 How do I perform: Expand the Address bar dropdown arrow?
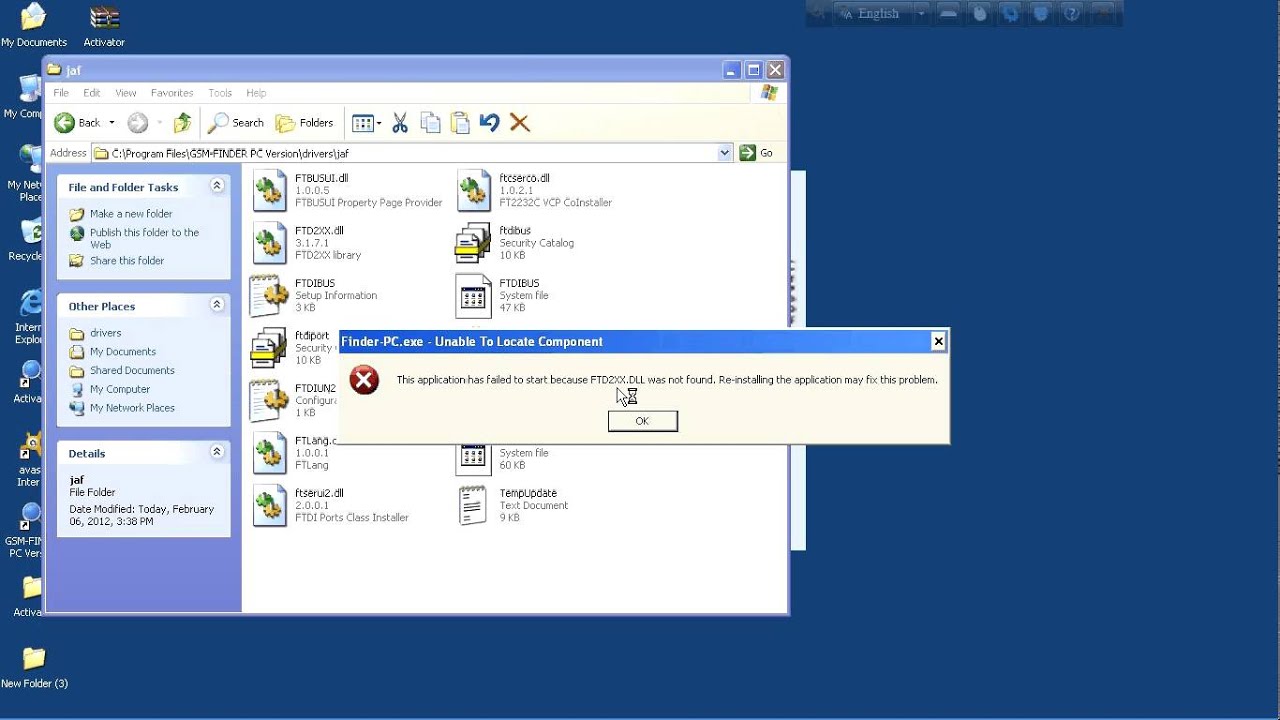coord(725,153)
